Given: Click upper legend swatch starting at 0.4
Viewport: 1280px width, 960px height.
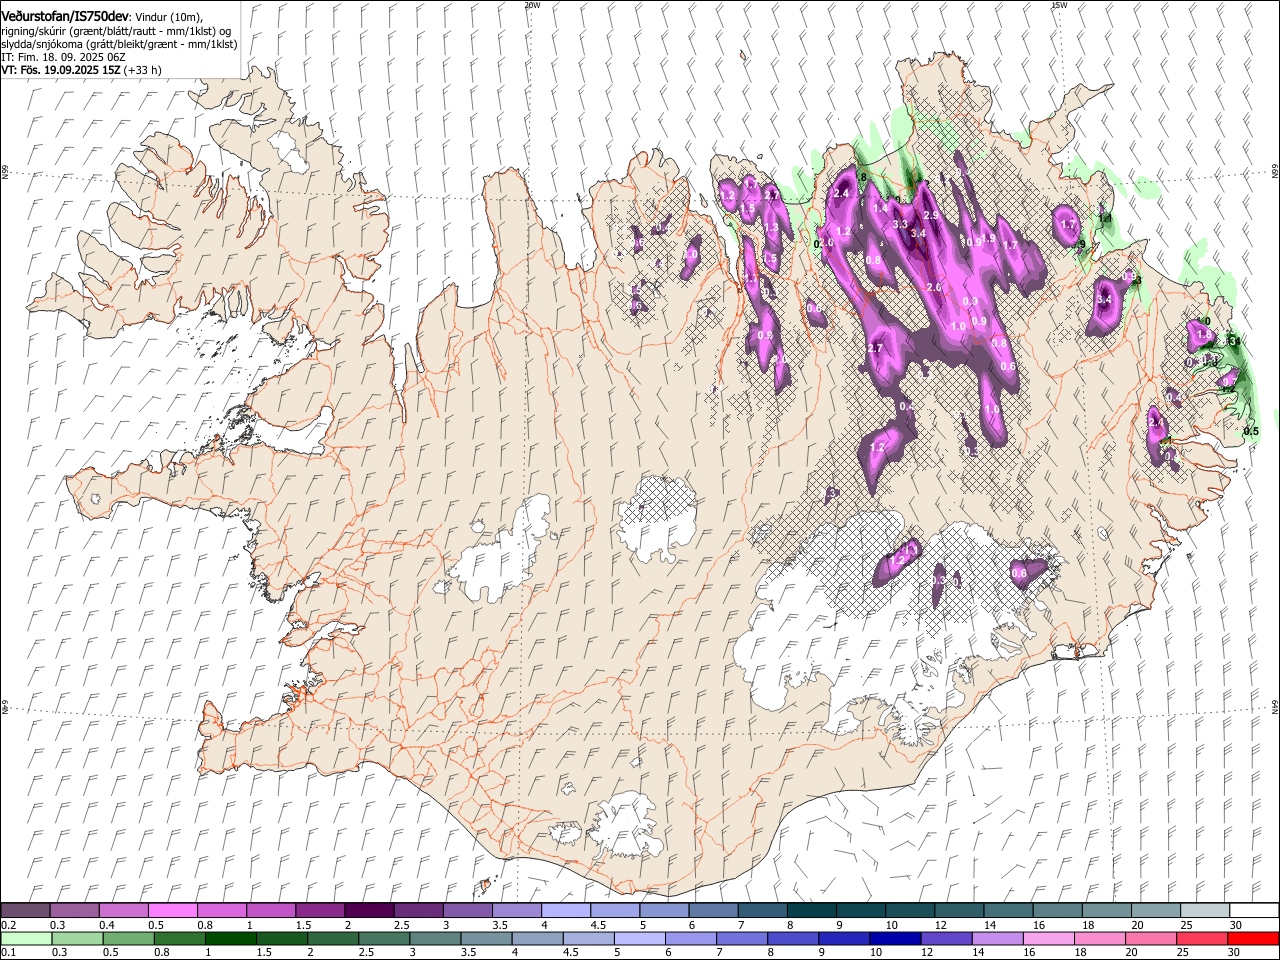Looking at the screenshot, I should [124, 910].
